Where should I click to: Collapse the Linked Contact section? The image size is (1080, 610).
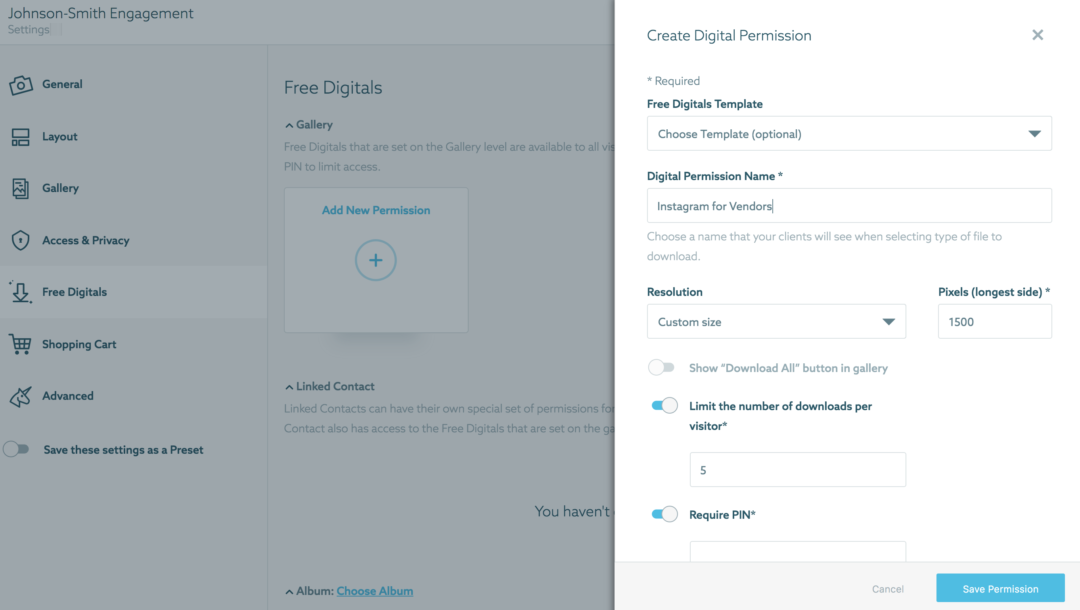coord(289,387)
